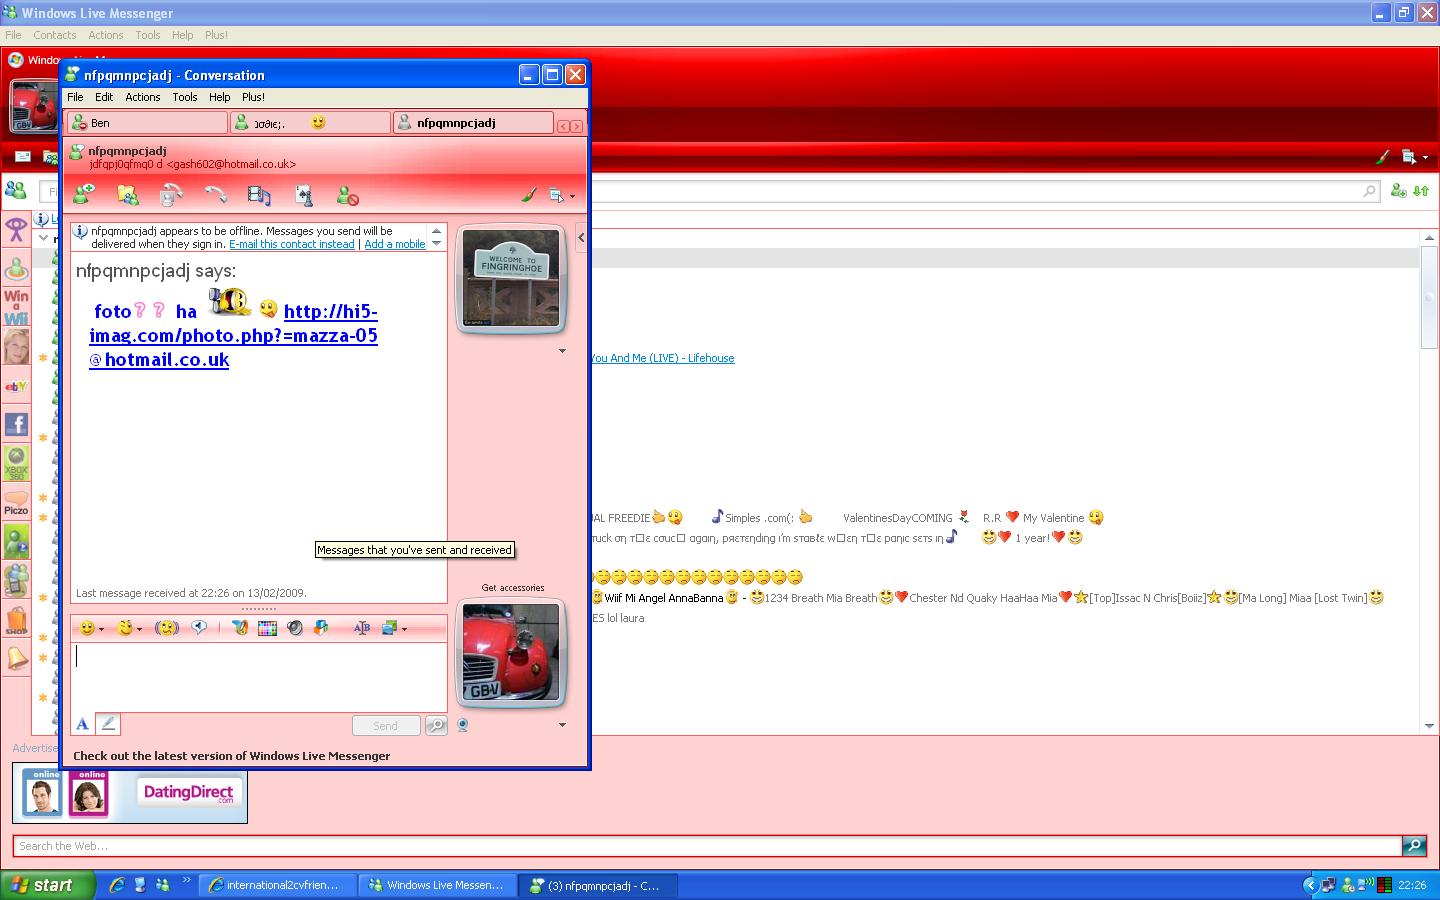Screen dimensions: 1440x900
Task: Click the colored cubes icon
Action: (x=321, y=628)
